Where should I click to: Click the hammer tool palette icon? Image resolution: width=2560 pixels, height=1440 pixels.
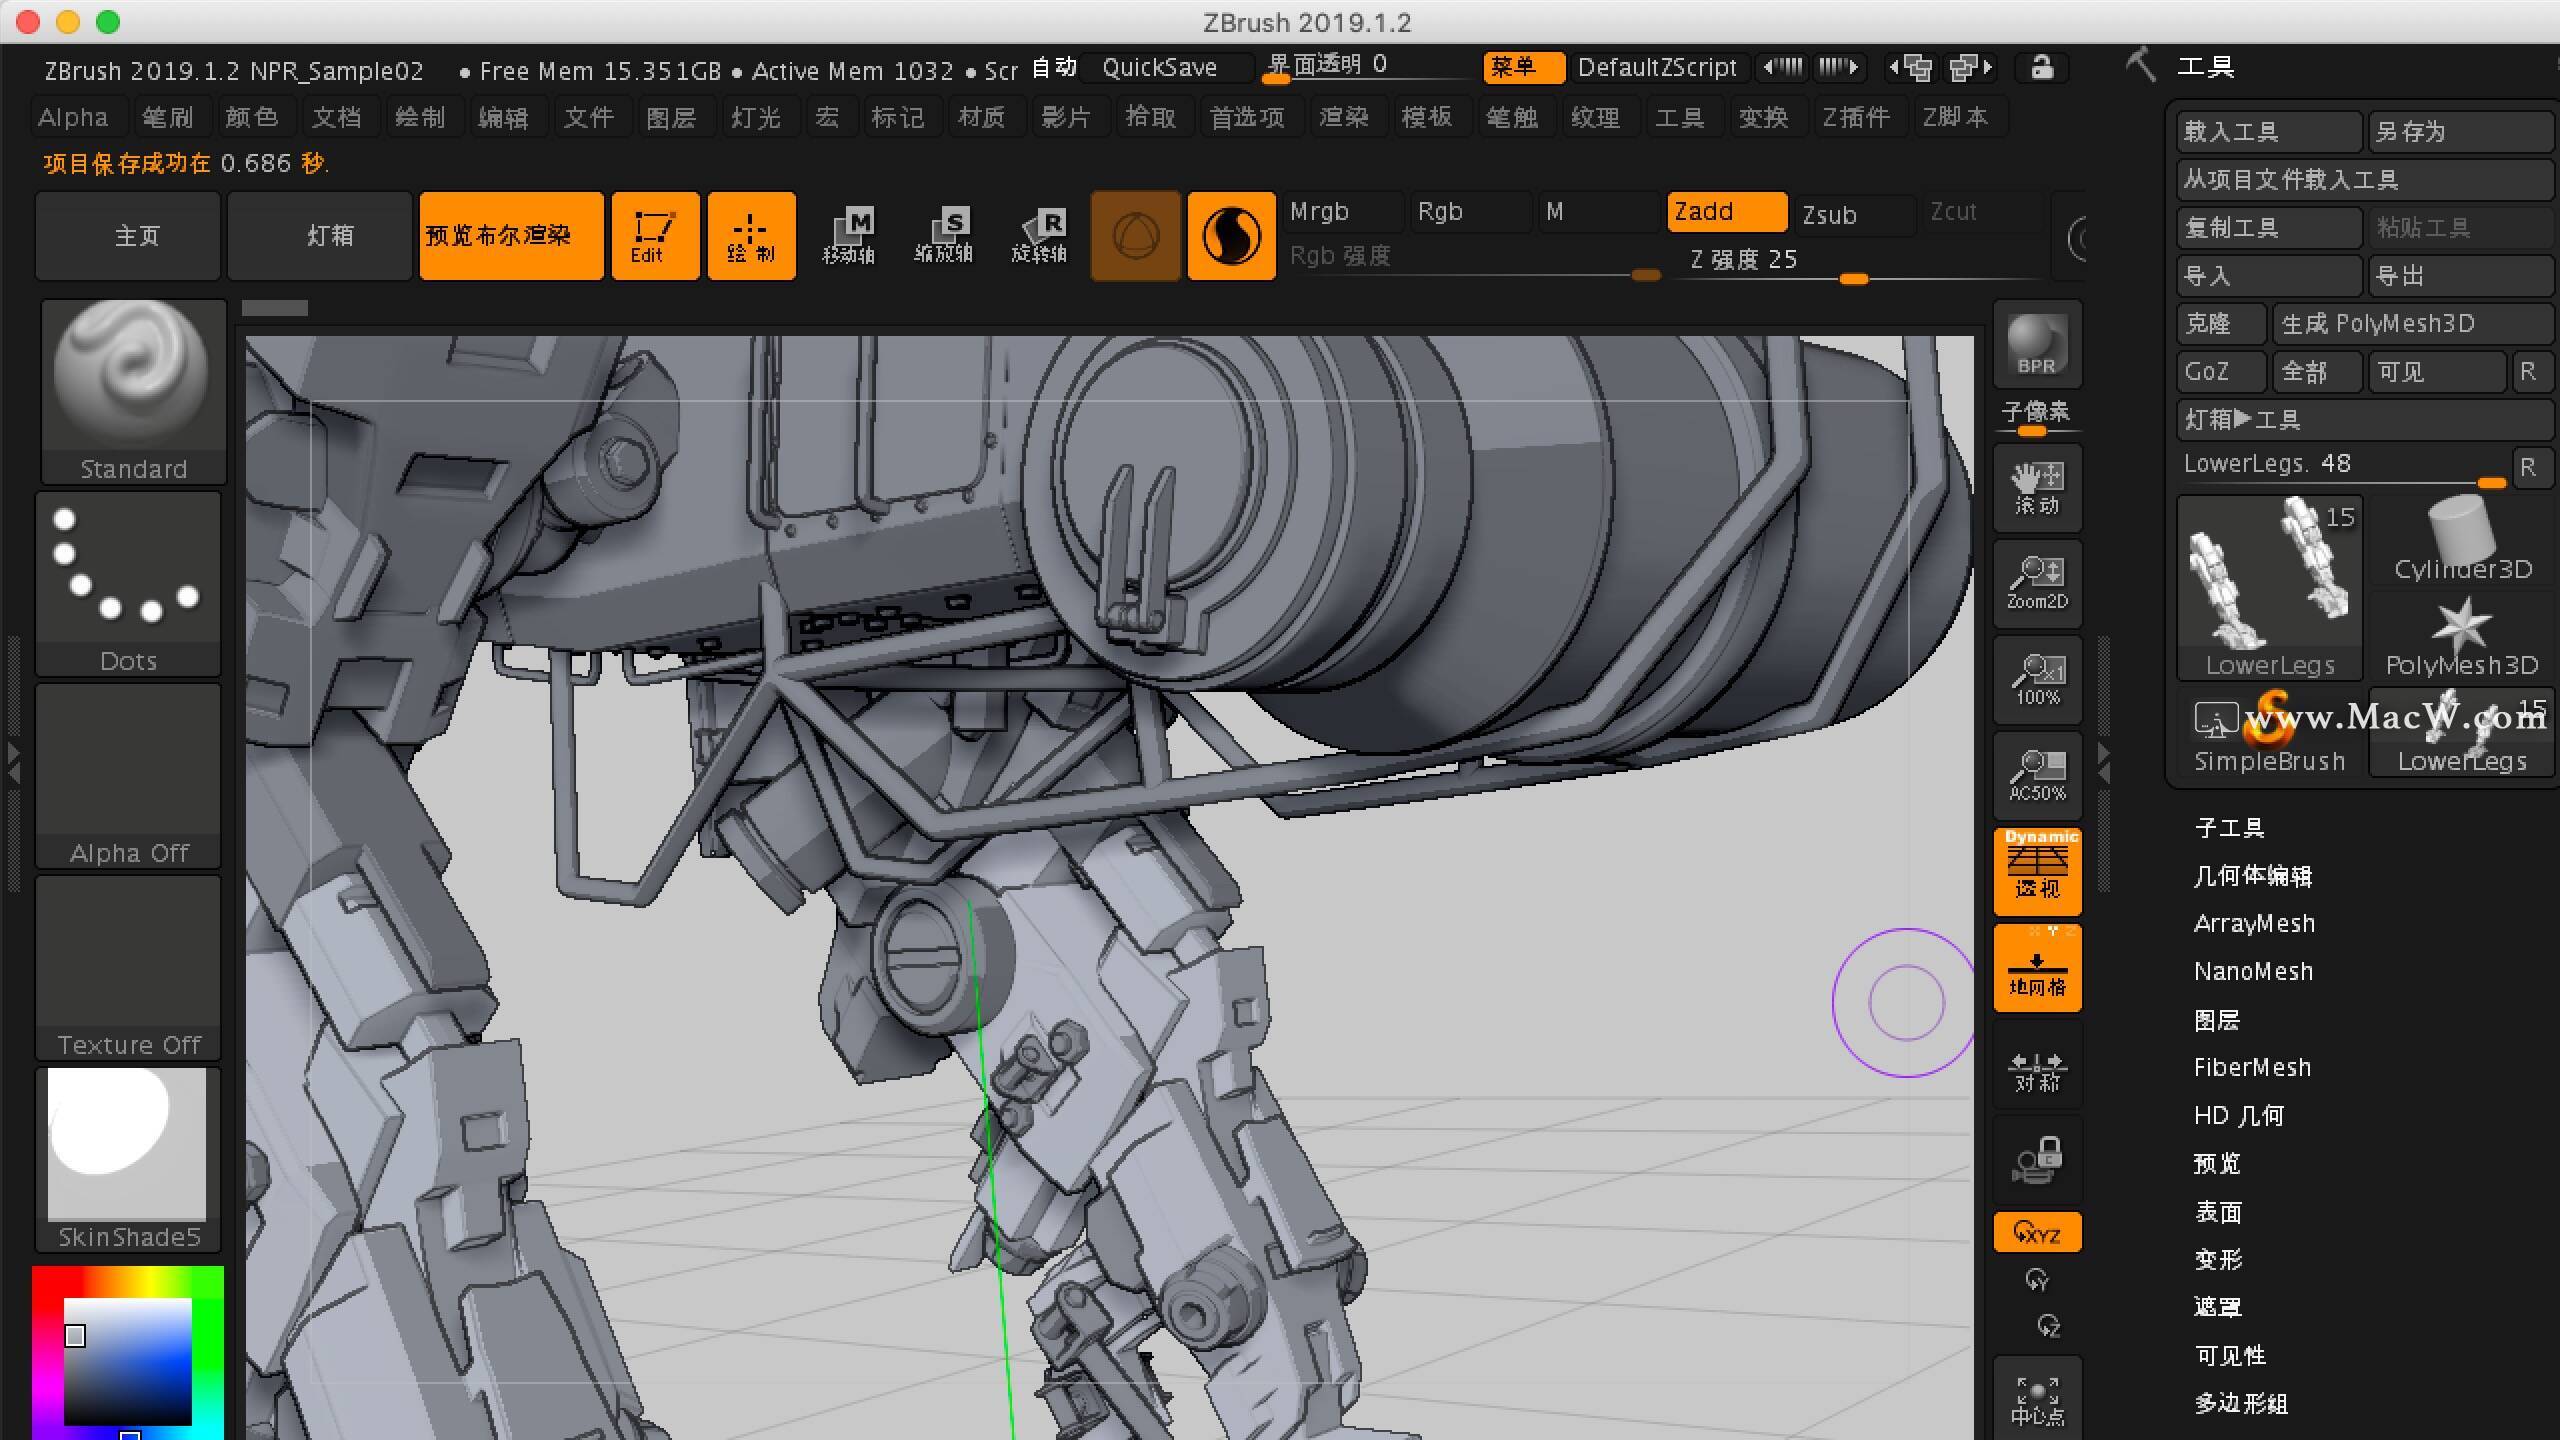tap(2140, 66)
